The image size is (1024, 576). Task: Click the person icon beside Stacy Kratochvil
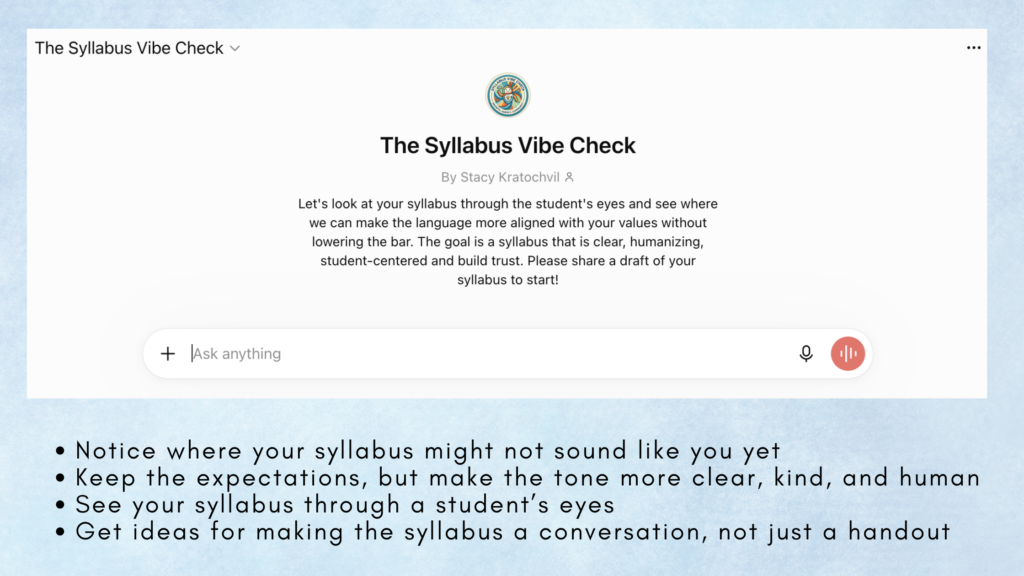click(569, 177)
